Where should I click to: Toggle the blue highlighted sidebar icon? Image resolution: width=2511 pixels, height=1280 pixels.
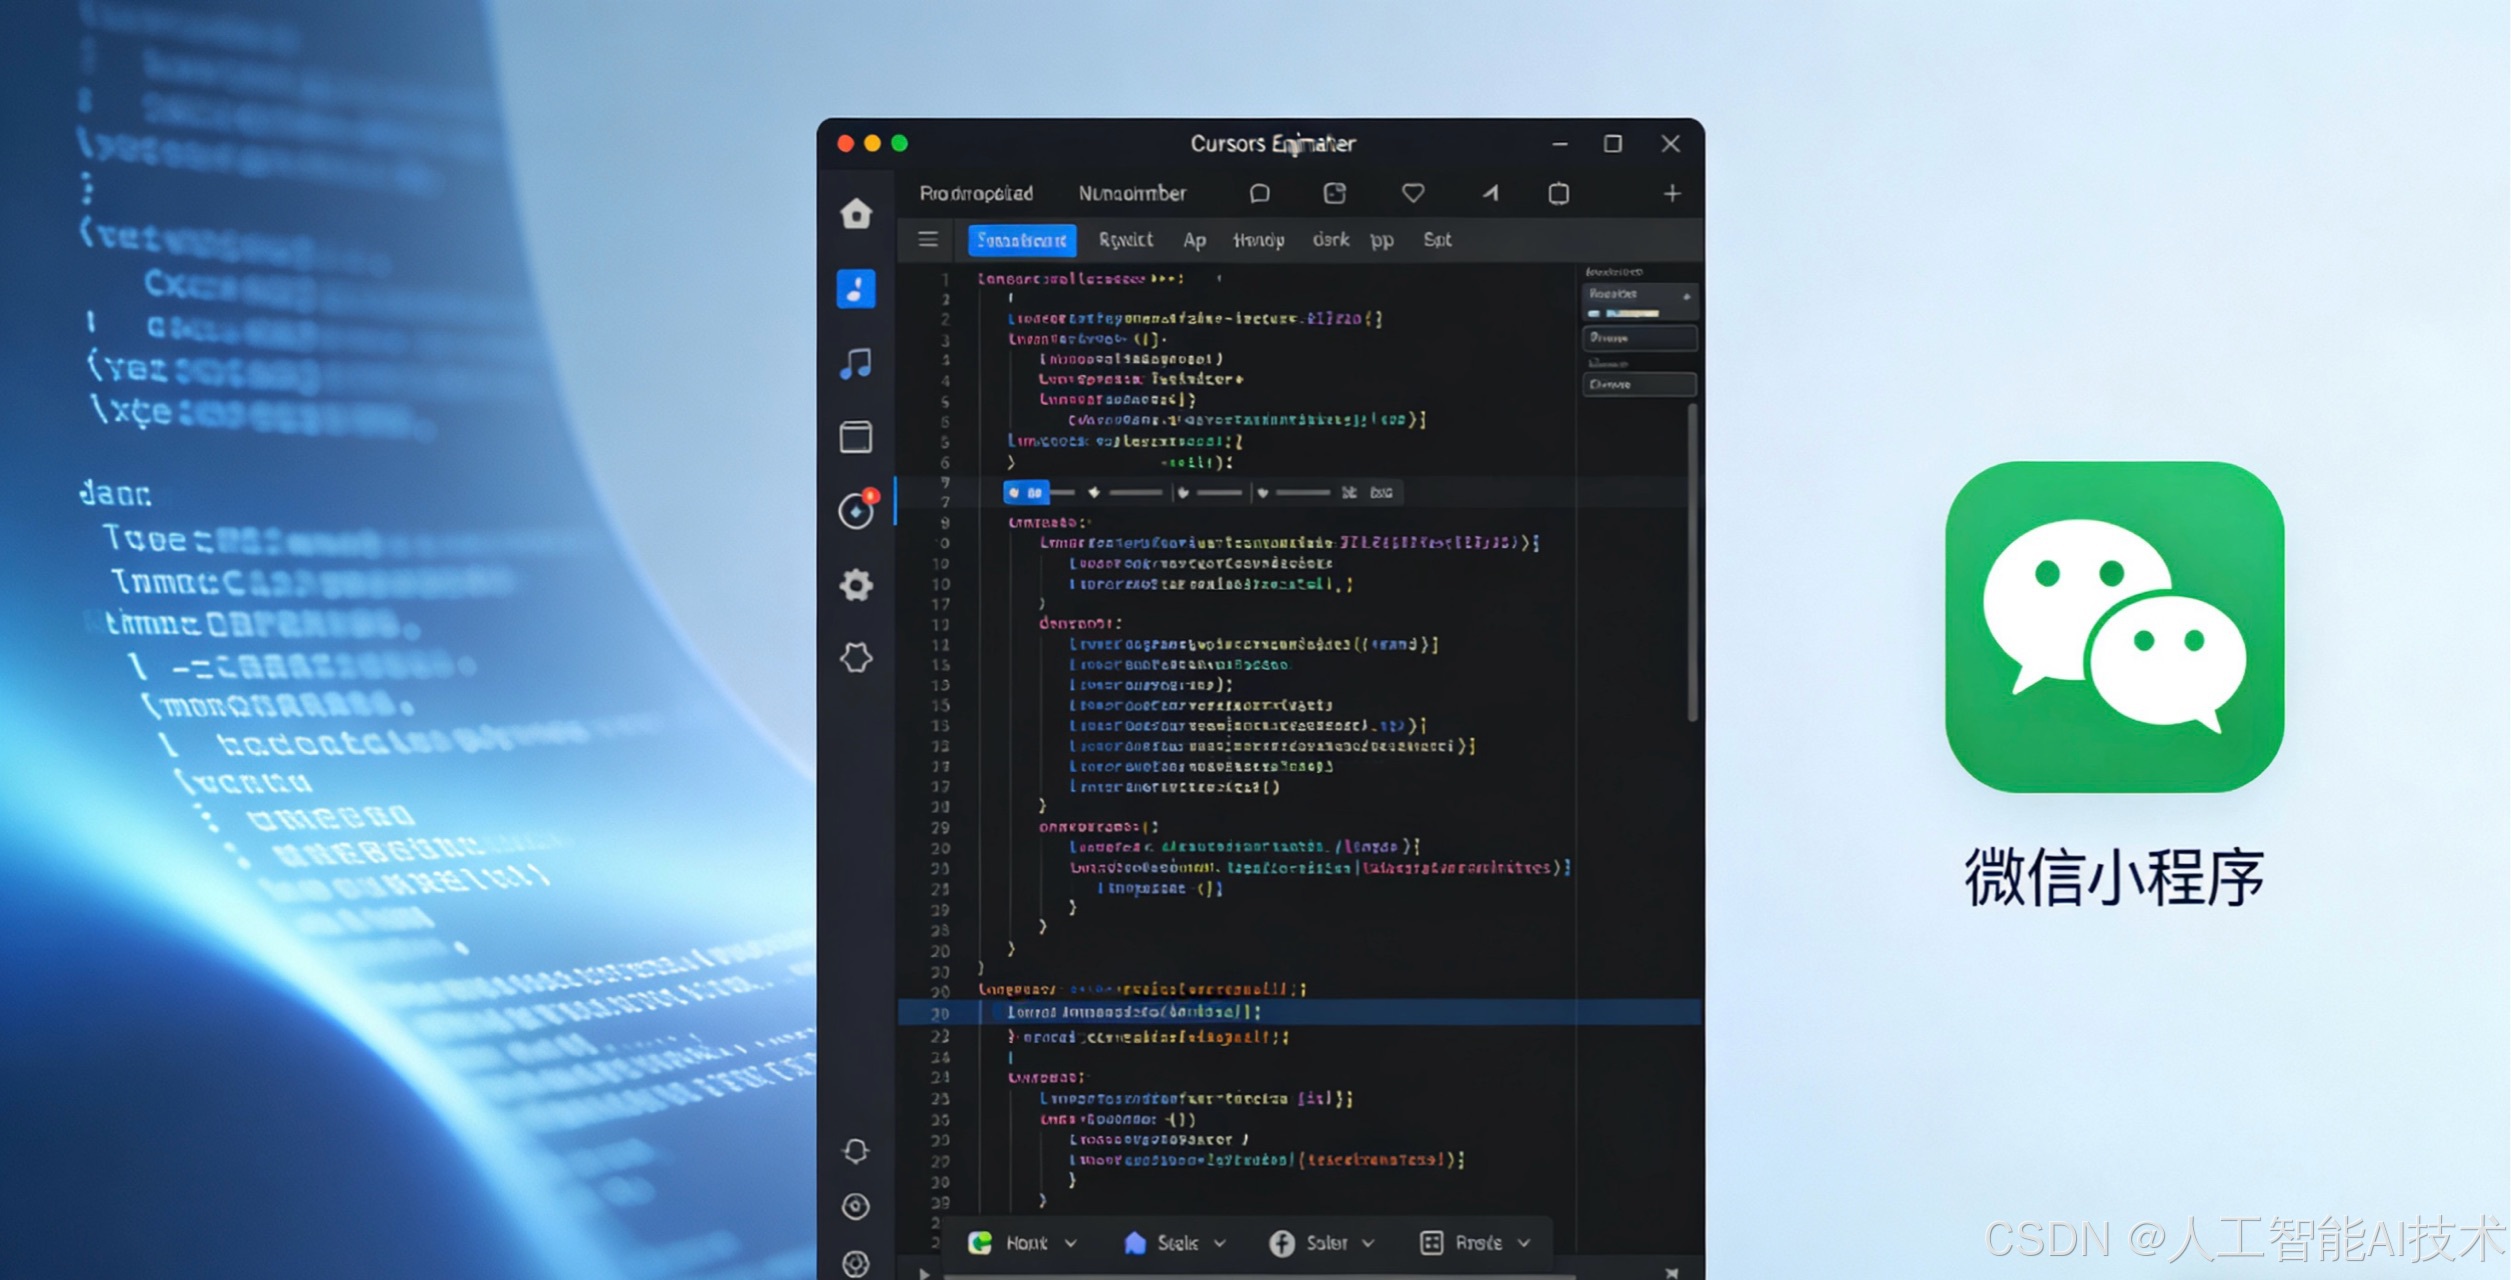tap(856, 289)
